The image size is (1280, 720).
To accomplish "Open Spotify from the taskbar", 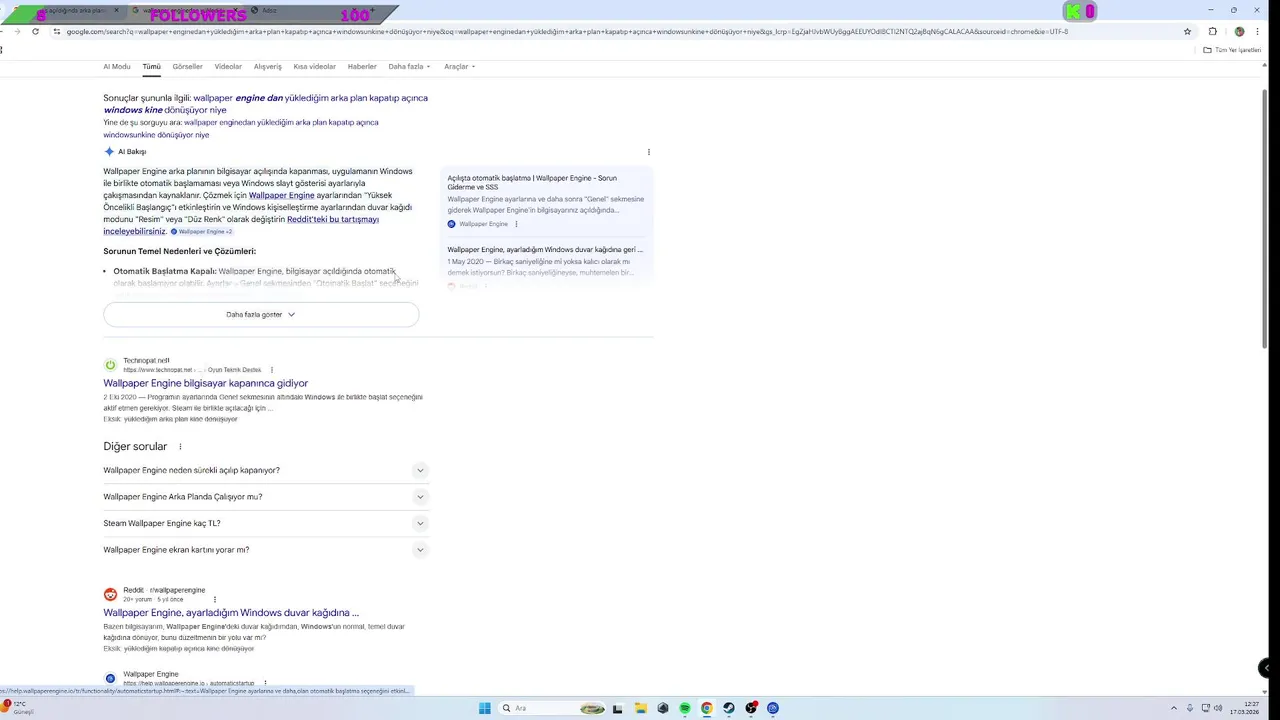I will point(684,708).
